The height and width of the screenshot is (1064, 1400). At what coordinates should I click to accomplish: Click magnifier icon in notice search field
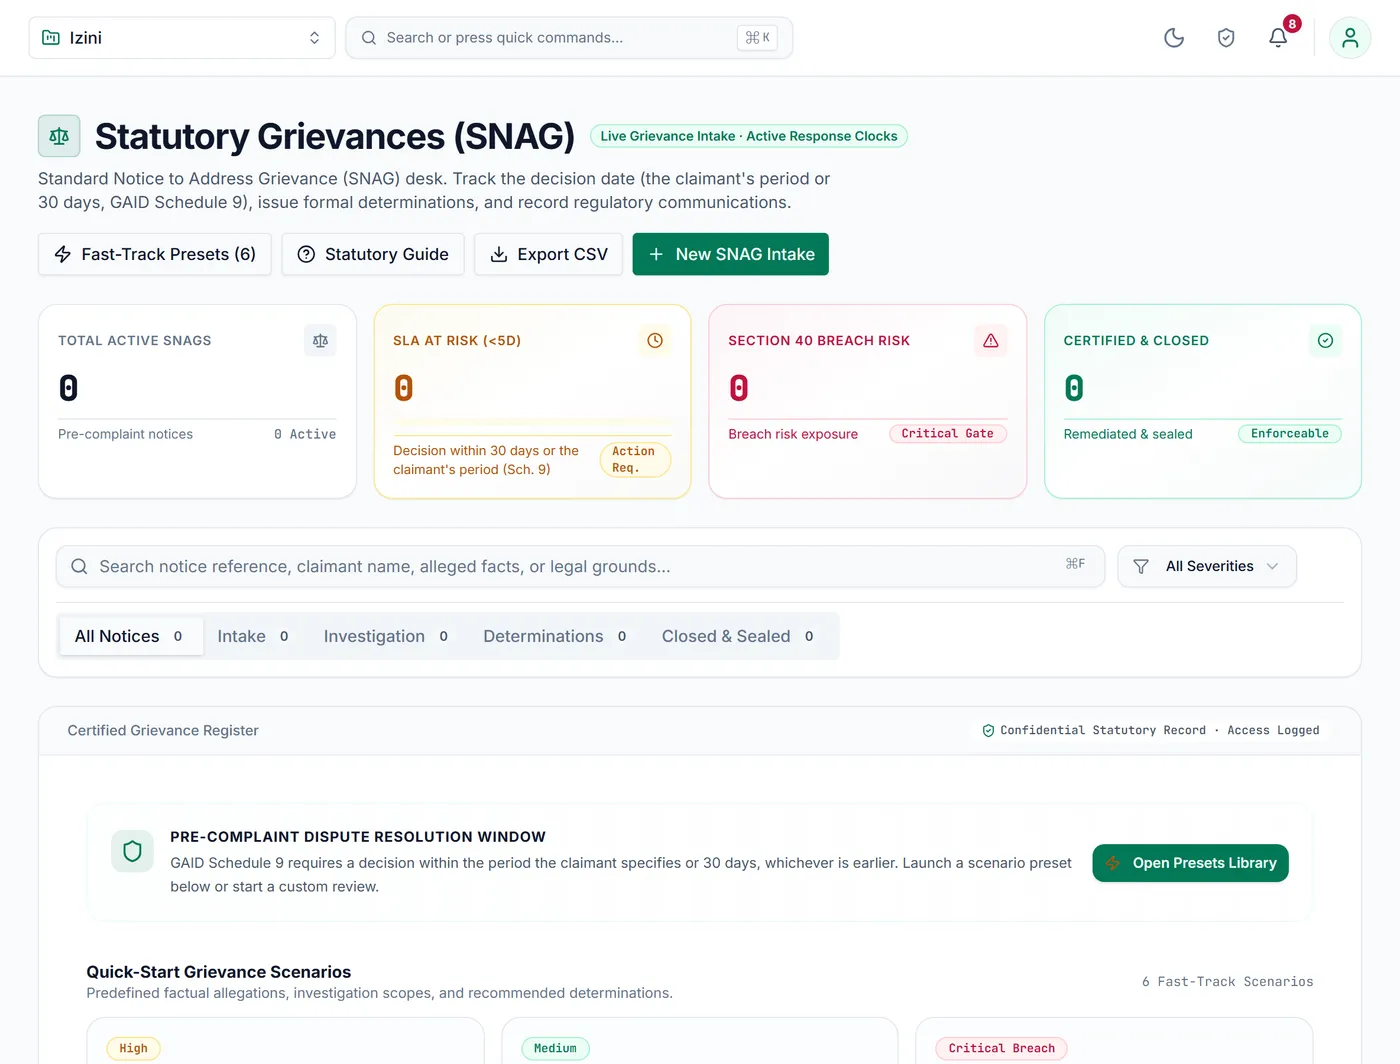(79, 566)
